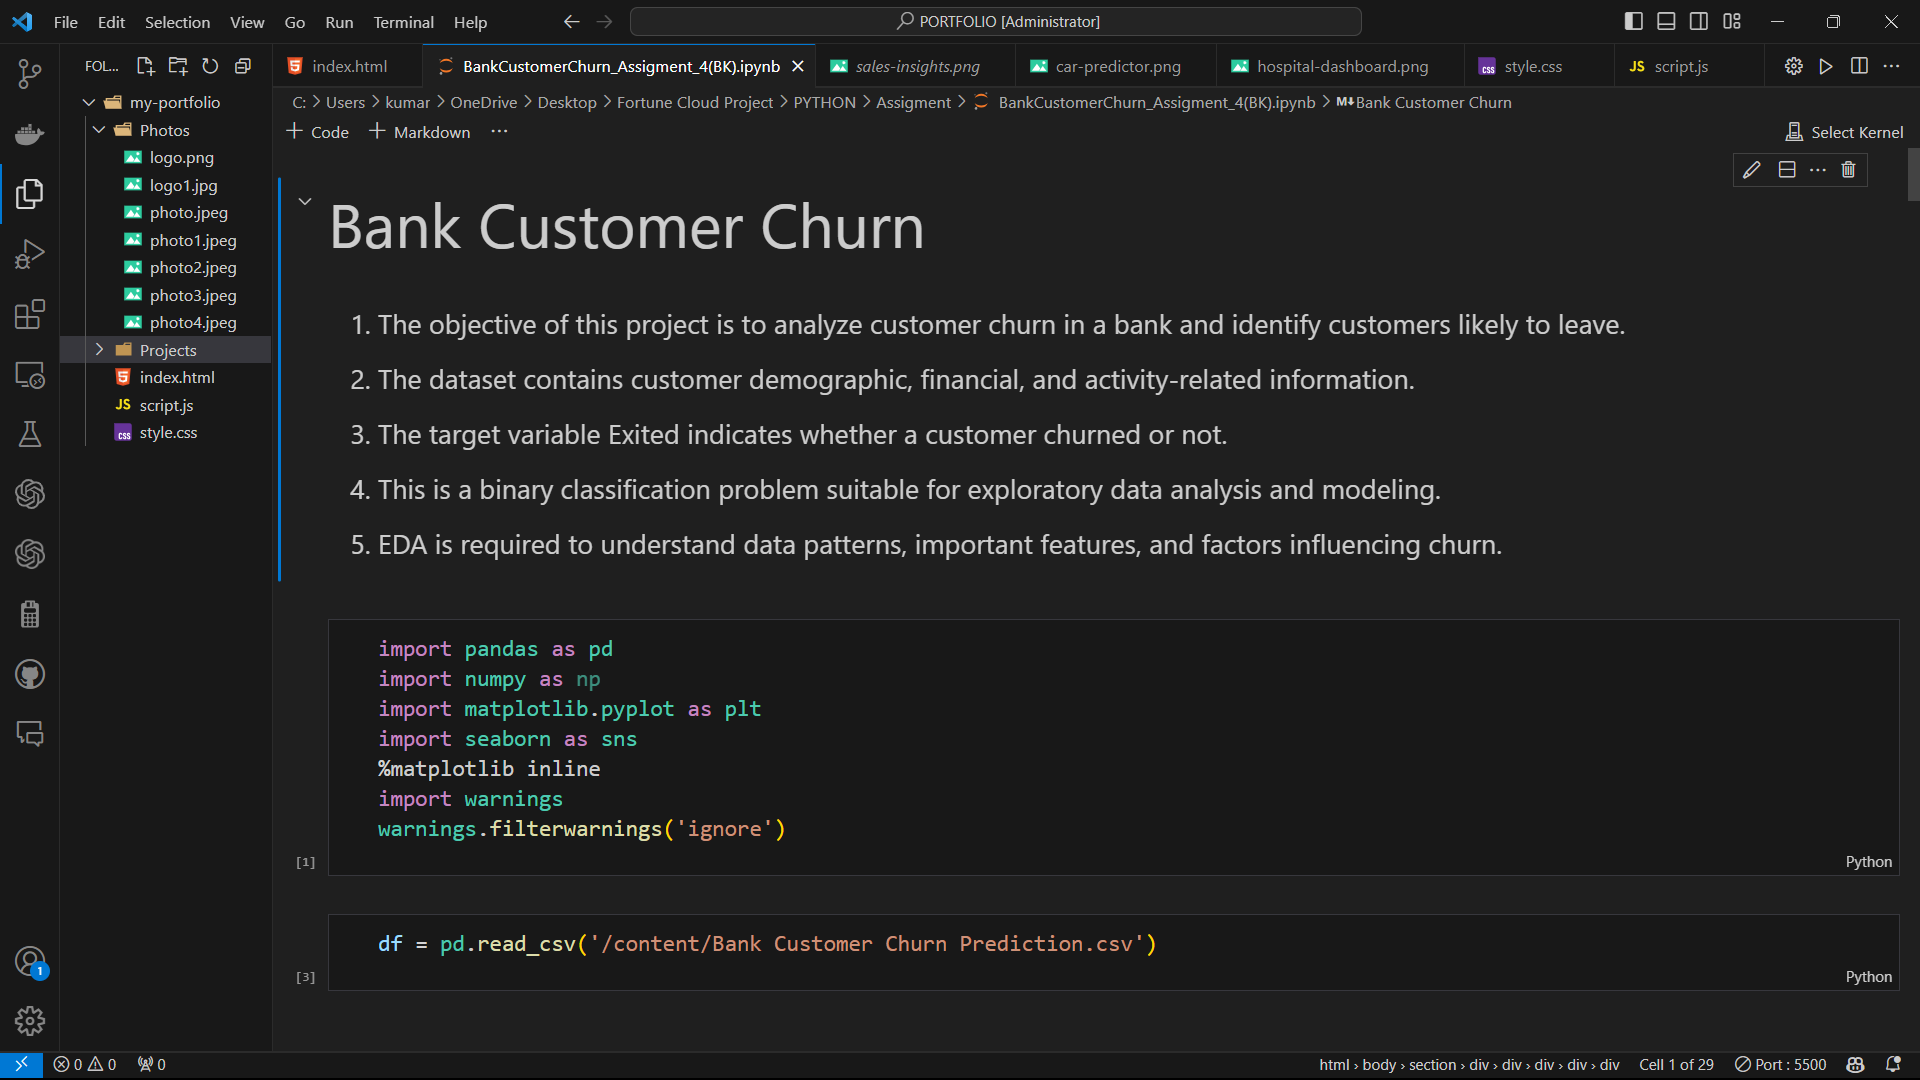
Task: Open the Terminal menu
Action: (403, 21)
